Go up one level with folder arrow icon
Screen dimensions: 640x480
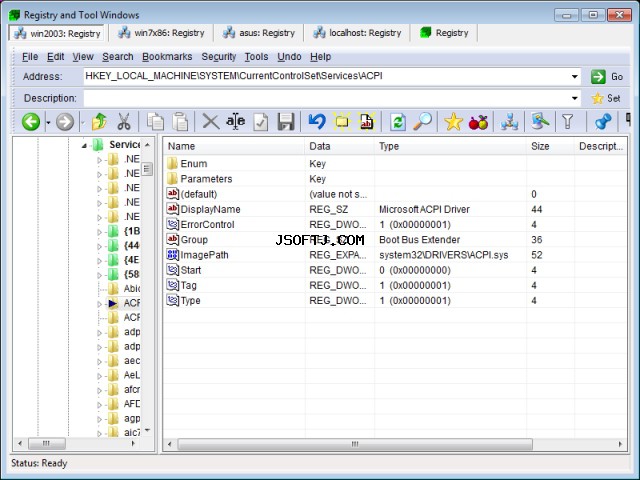(x=99, y=122)
